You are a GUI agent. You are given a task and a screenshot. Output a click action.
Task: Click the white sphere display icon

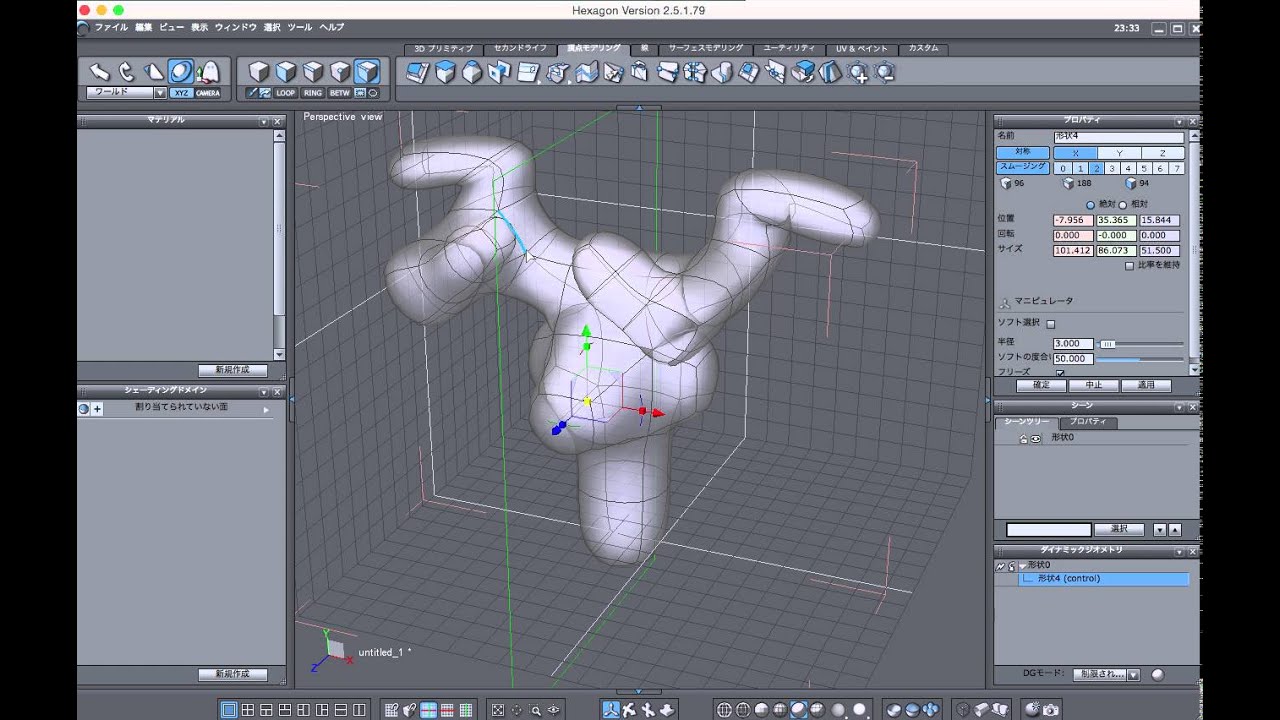tap(859, 709)
